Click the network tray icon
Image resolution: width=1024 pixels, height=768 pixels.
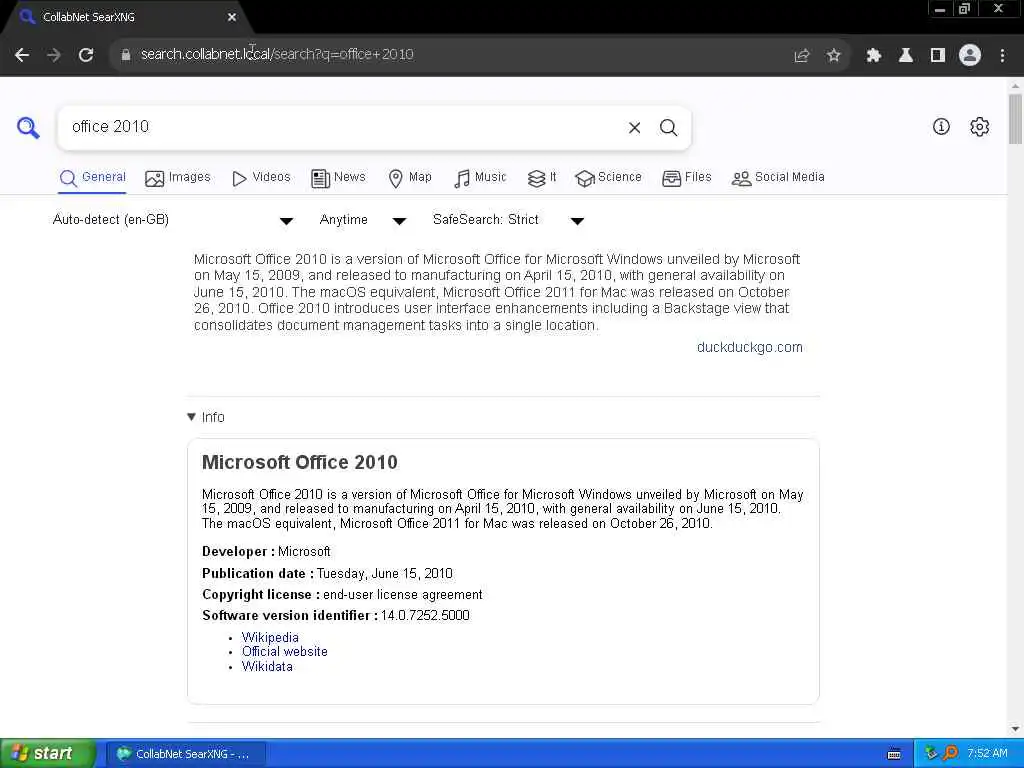[931, 754]
